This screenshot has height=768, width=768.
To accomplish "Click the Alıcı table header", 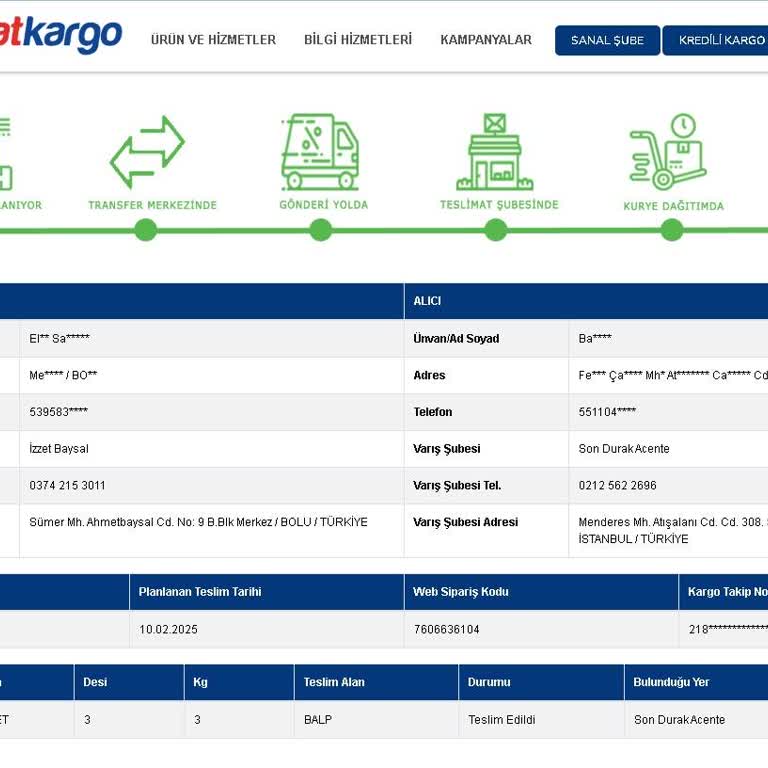I will pyautogui.click(x=586, y=301).
